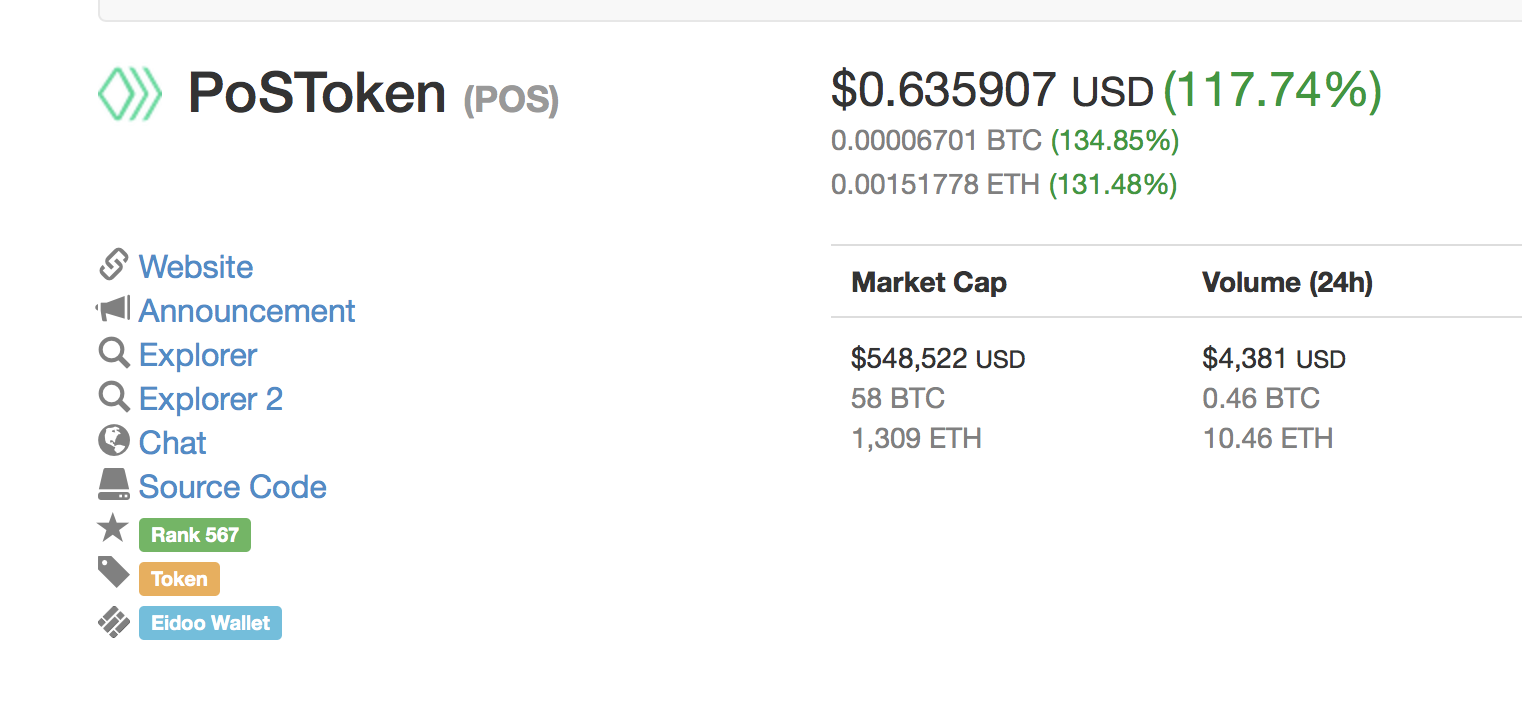The image size is (1522, 716).
Task: Open the Announcement link
Action: pos(247,311)
